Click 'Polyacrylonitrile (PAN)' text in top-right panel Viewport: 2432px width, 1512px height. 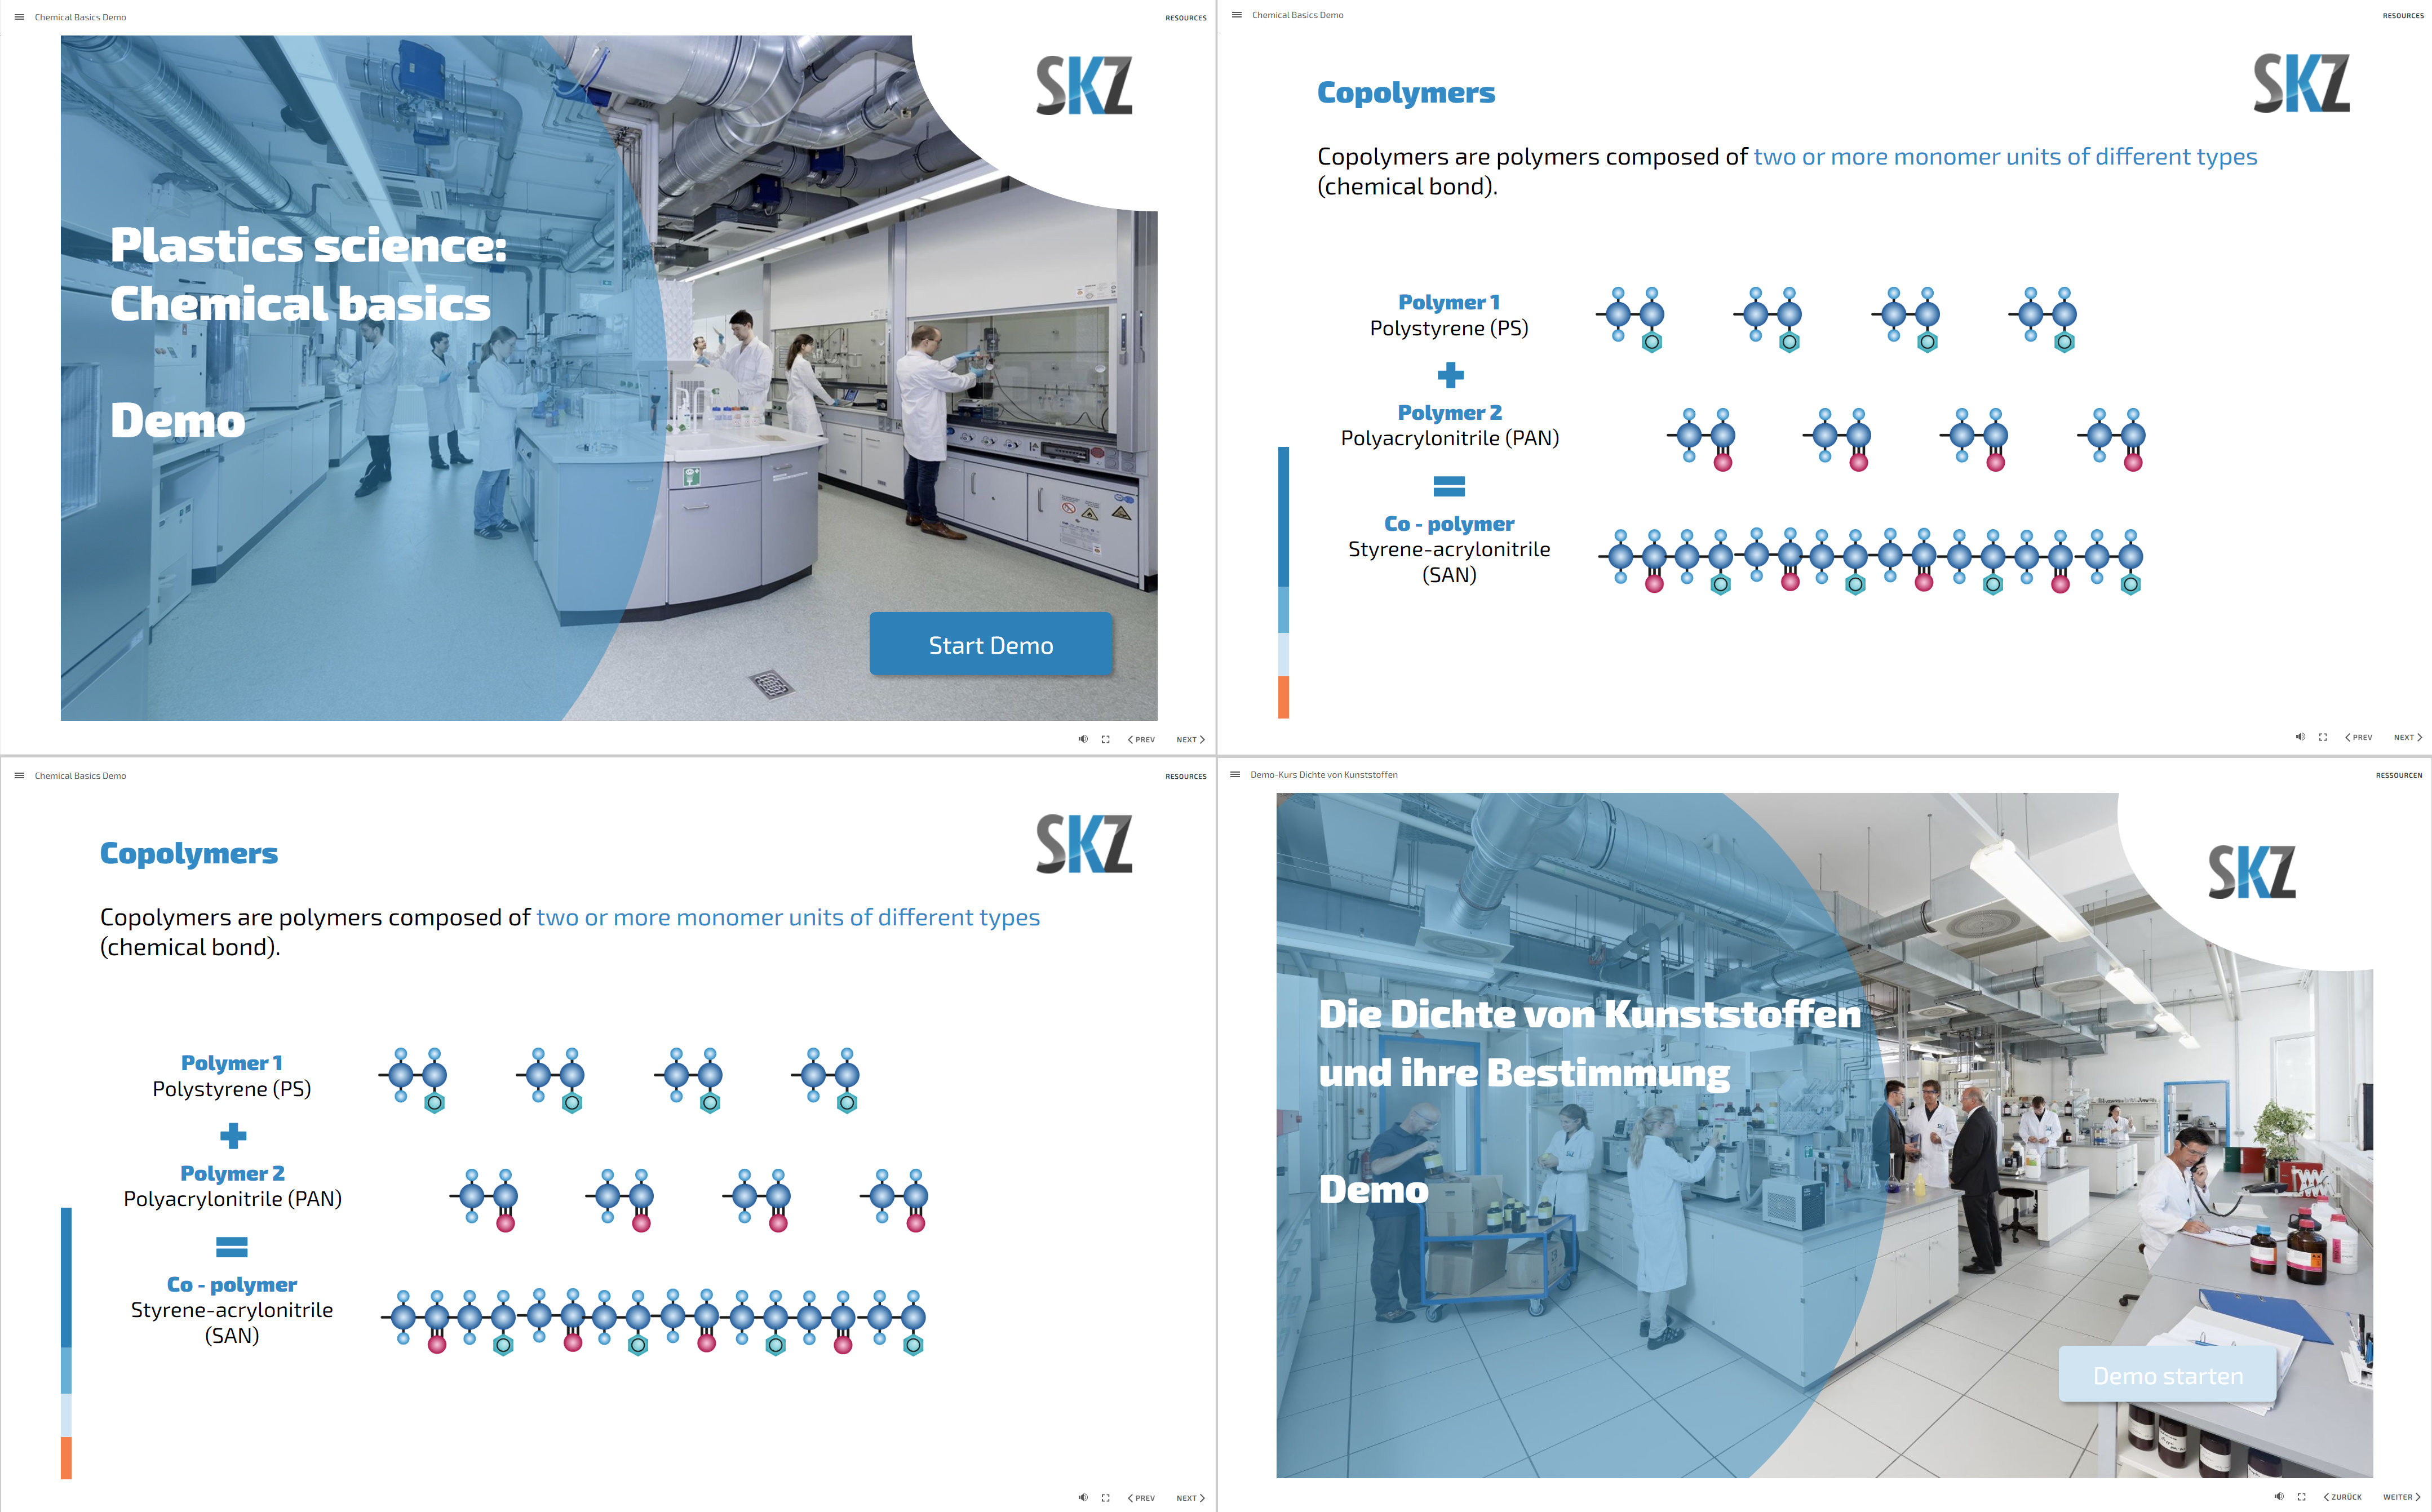pyautogui.click(x=1449, y=439)
